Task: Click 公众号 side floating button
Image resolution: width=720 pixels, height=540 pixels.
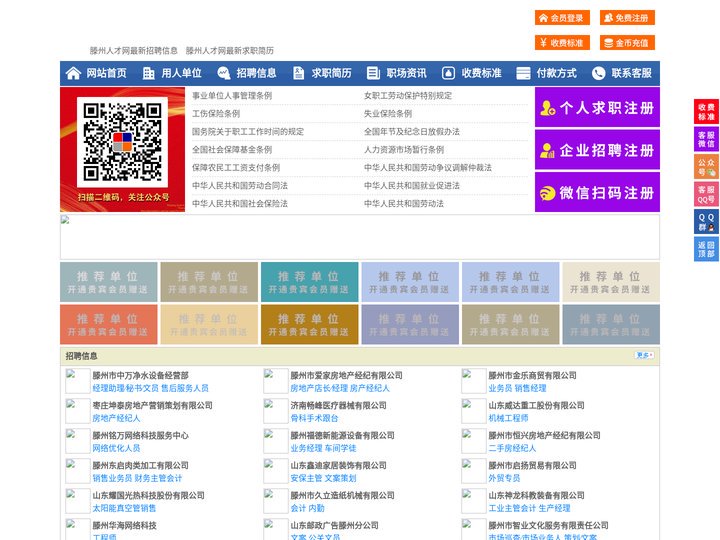Action: click(x=706, y=167)
